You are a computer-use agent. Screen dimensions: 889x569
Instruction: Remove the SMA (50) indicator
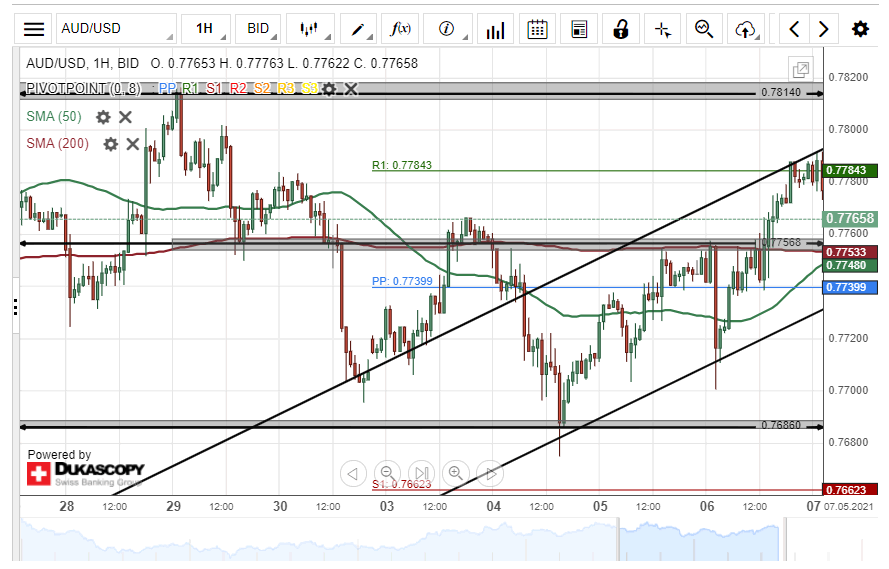point(125,117)
